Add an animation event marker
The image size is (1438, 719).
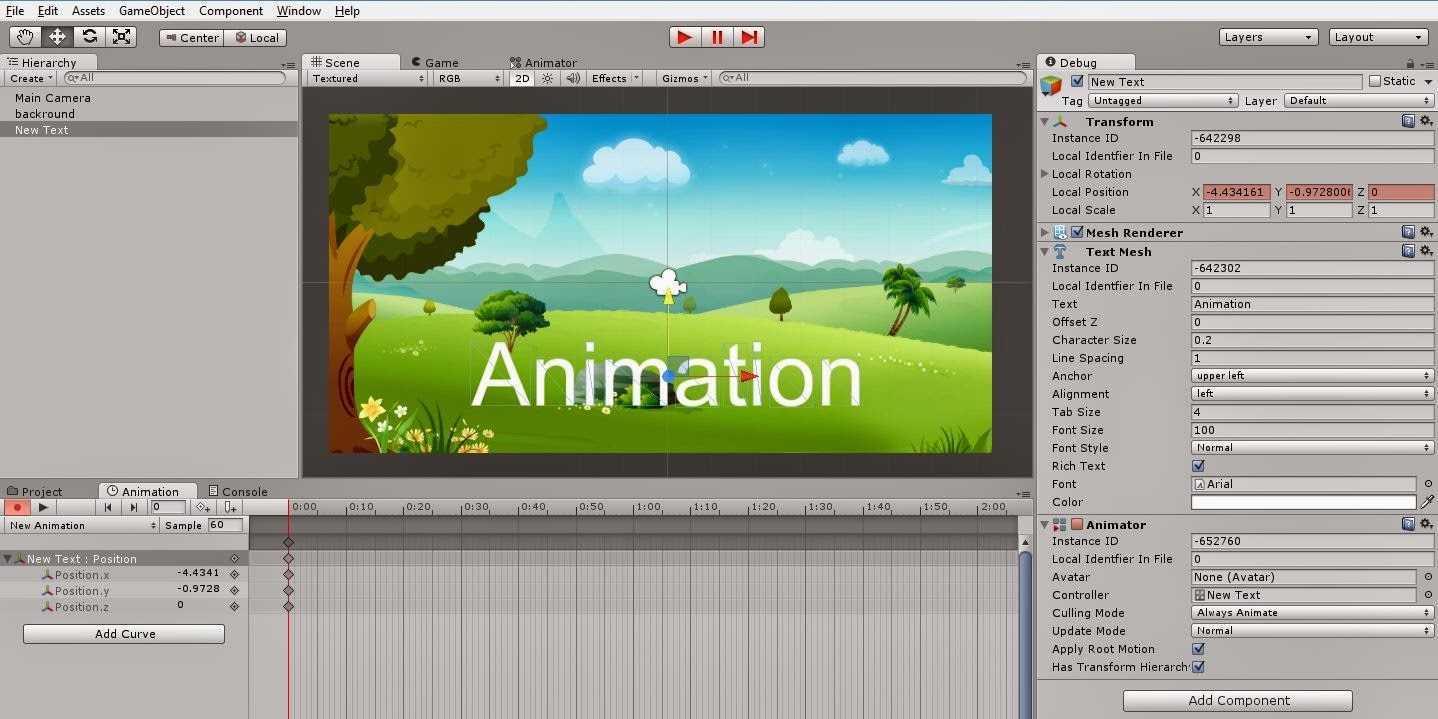point(231,508)
